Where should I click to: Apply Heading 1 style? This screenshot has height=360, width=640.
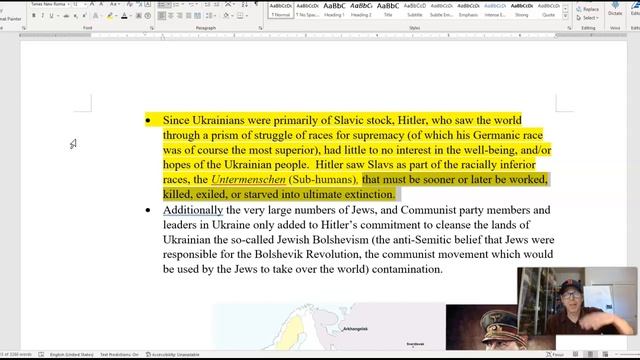(334, 10)
